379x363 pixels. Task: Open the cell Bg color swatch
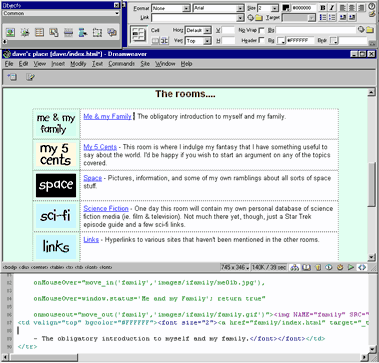pyautogui.click(x=282, y=41)
